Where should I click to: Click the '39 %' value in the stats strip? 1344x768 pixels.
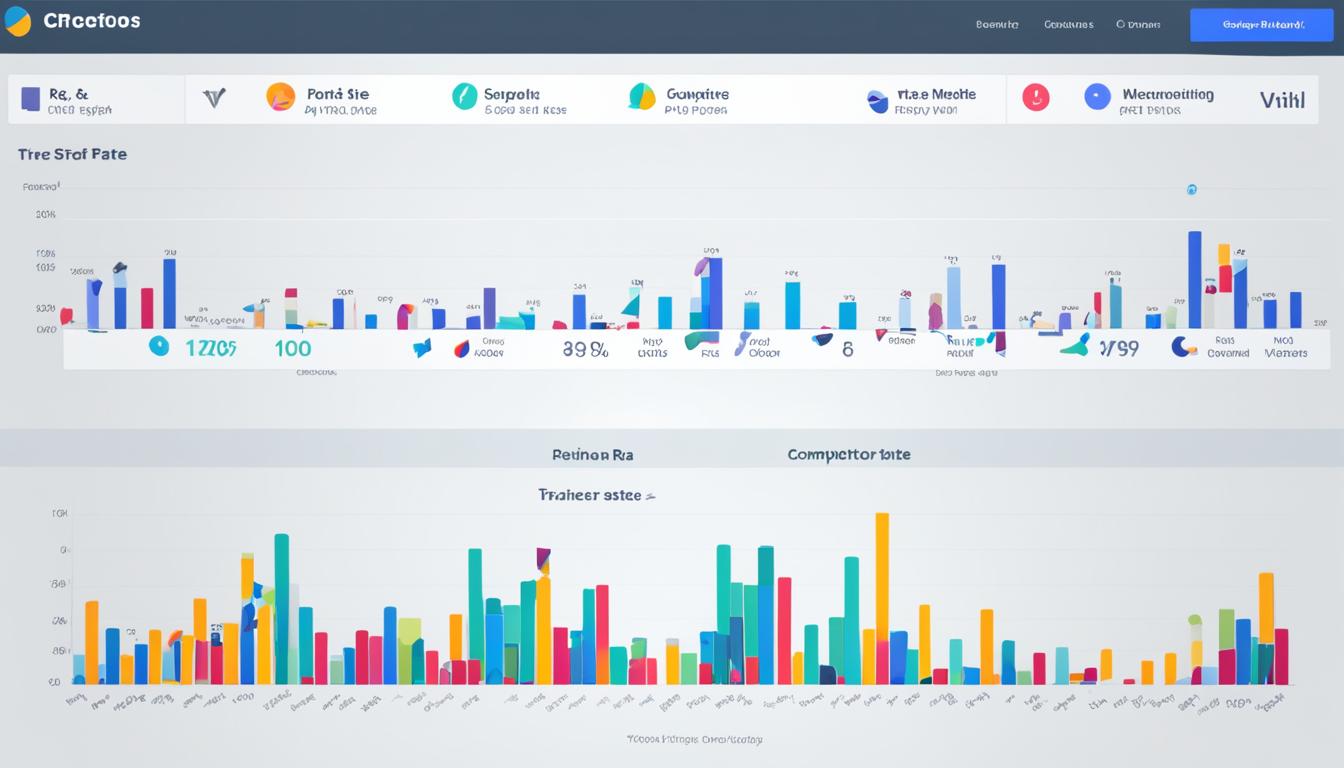click(x=585, y=349)
